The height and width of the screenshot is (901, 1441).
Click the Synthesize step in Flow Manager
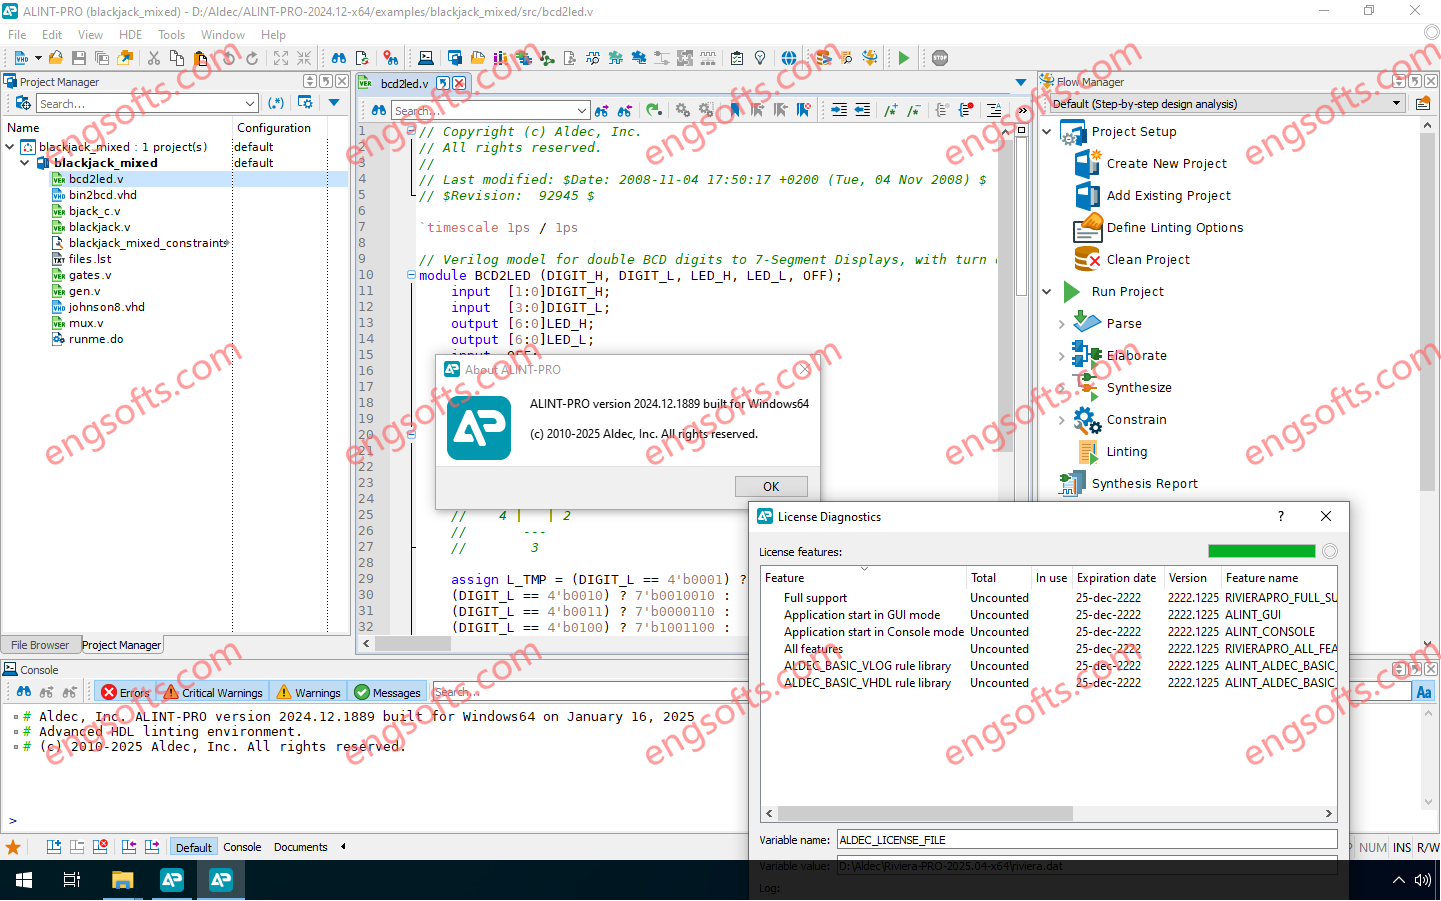click(x=1139, y=387)
